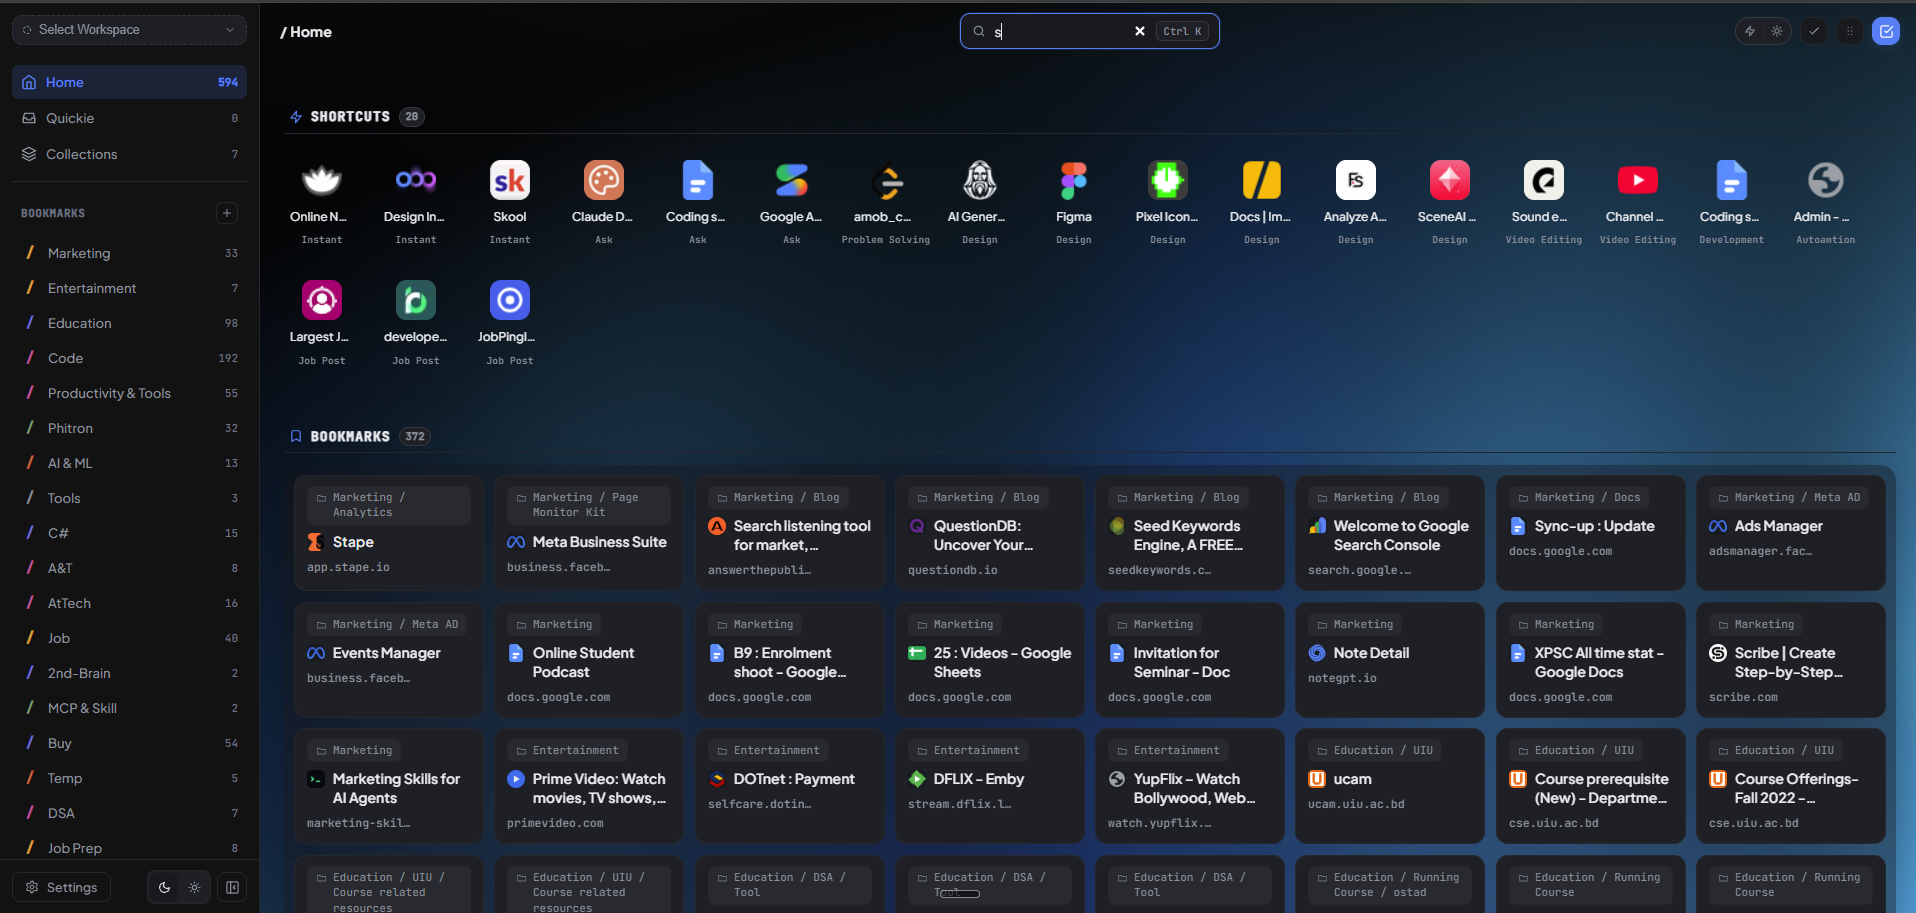Open the Coding s... Development shortcut

[x=1732, y=181]
